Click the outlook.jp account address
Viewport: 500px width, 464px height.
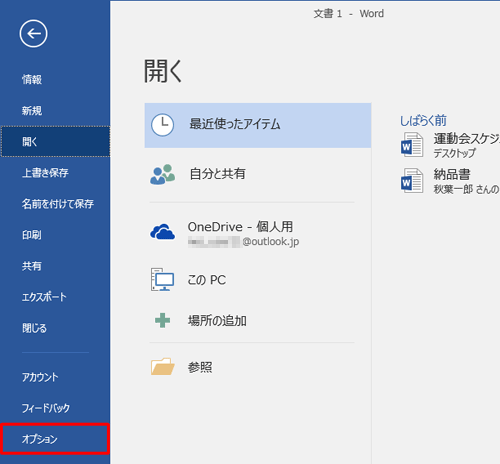point(243,242)
